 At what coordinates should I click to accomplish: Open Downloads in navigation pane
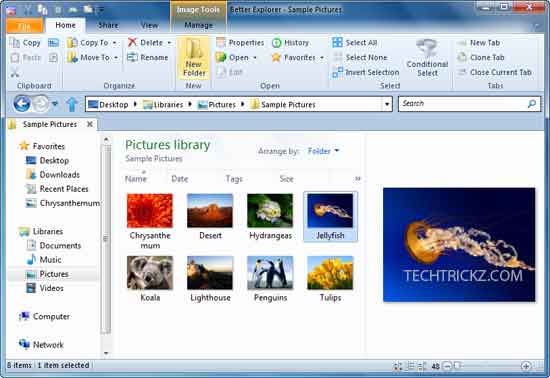tap(53, 174)
